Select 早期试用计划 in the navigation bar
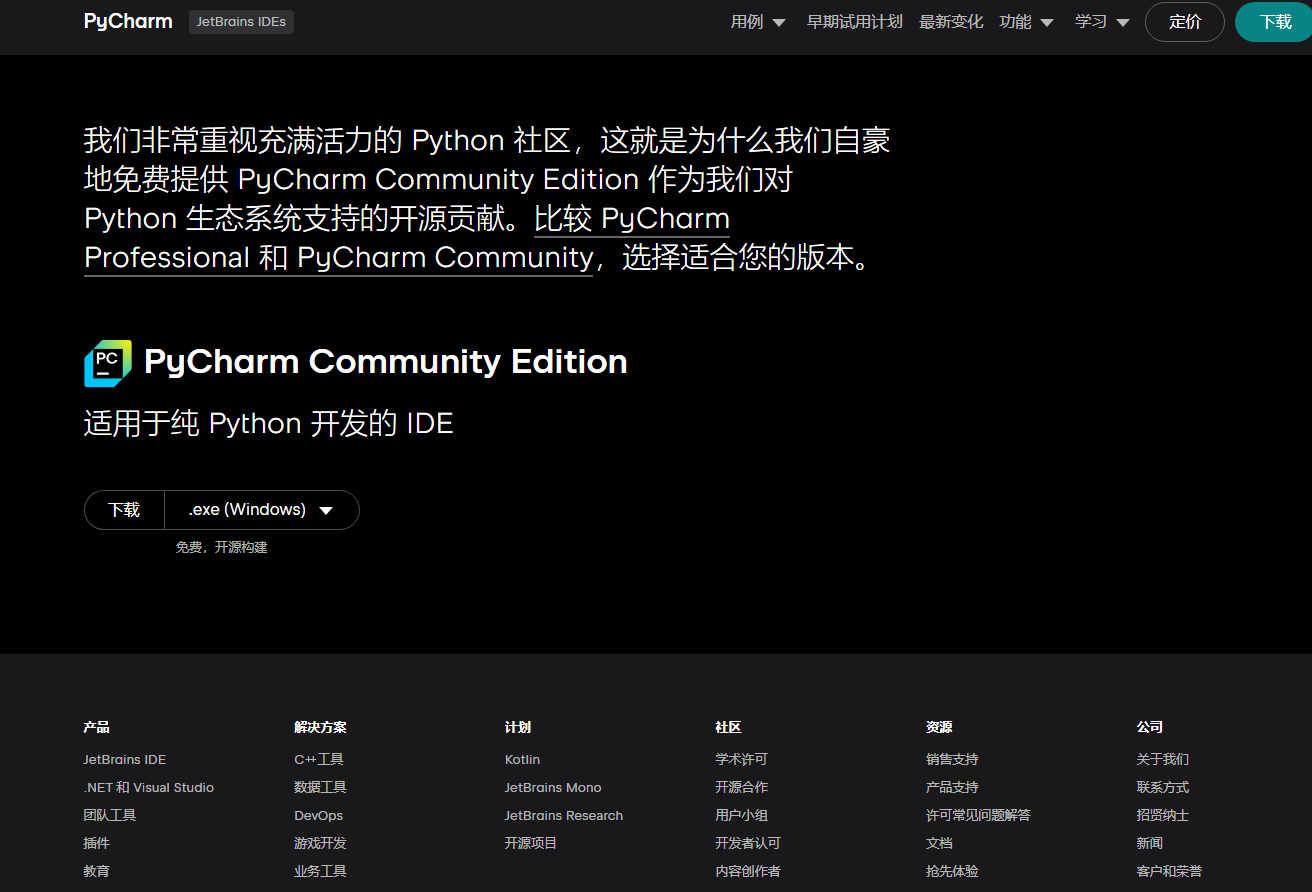1312x892 pixels. pos(855,21)
